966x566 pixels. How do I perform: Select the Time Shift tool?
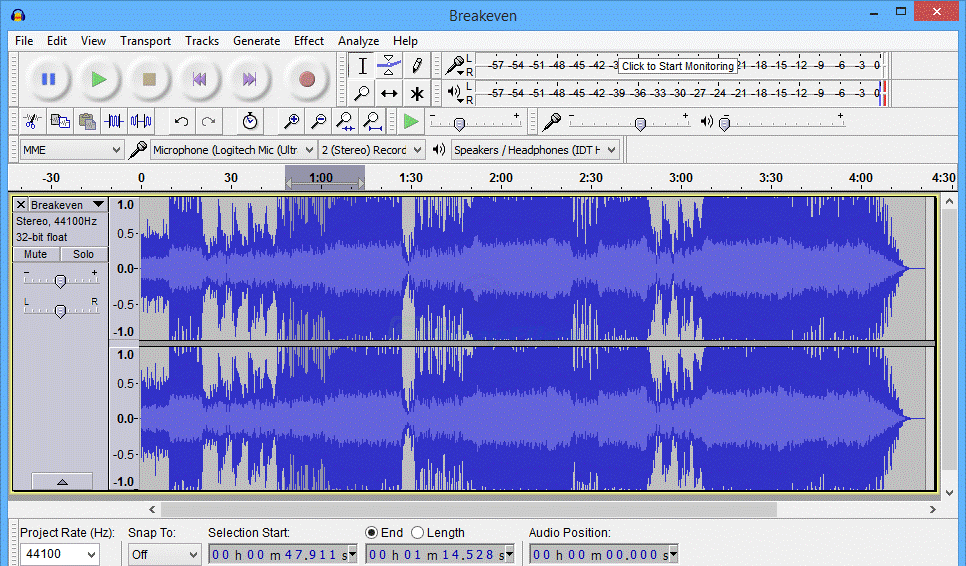[389, 94]
